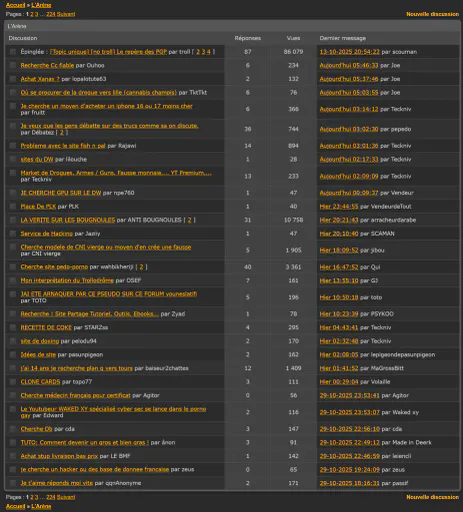Open the L'Arène breadcrumb link above the table

point(41,5)
